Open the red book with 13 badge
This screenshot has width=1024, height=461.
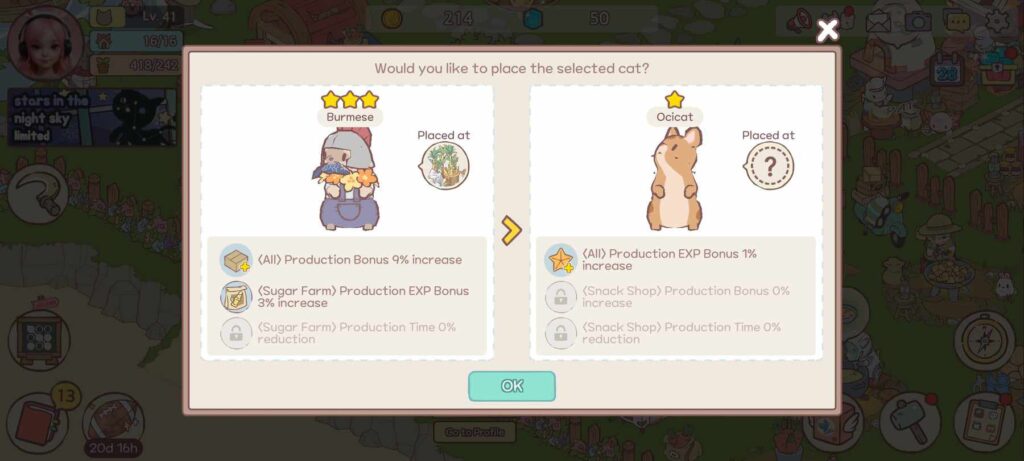tap(38, 422)
